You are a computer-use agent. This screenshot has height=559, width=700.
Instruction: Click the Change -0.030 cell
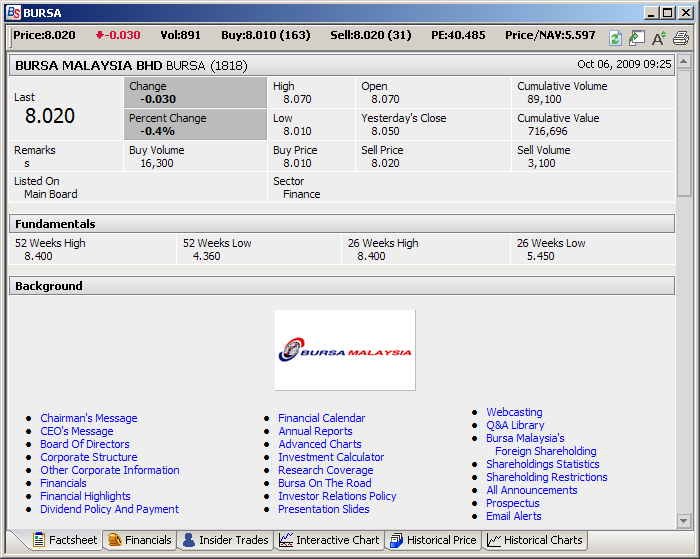(x=195, y=93)
